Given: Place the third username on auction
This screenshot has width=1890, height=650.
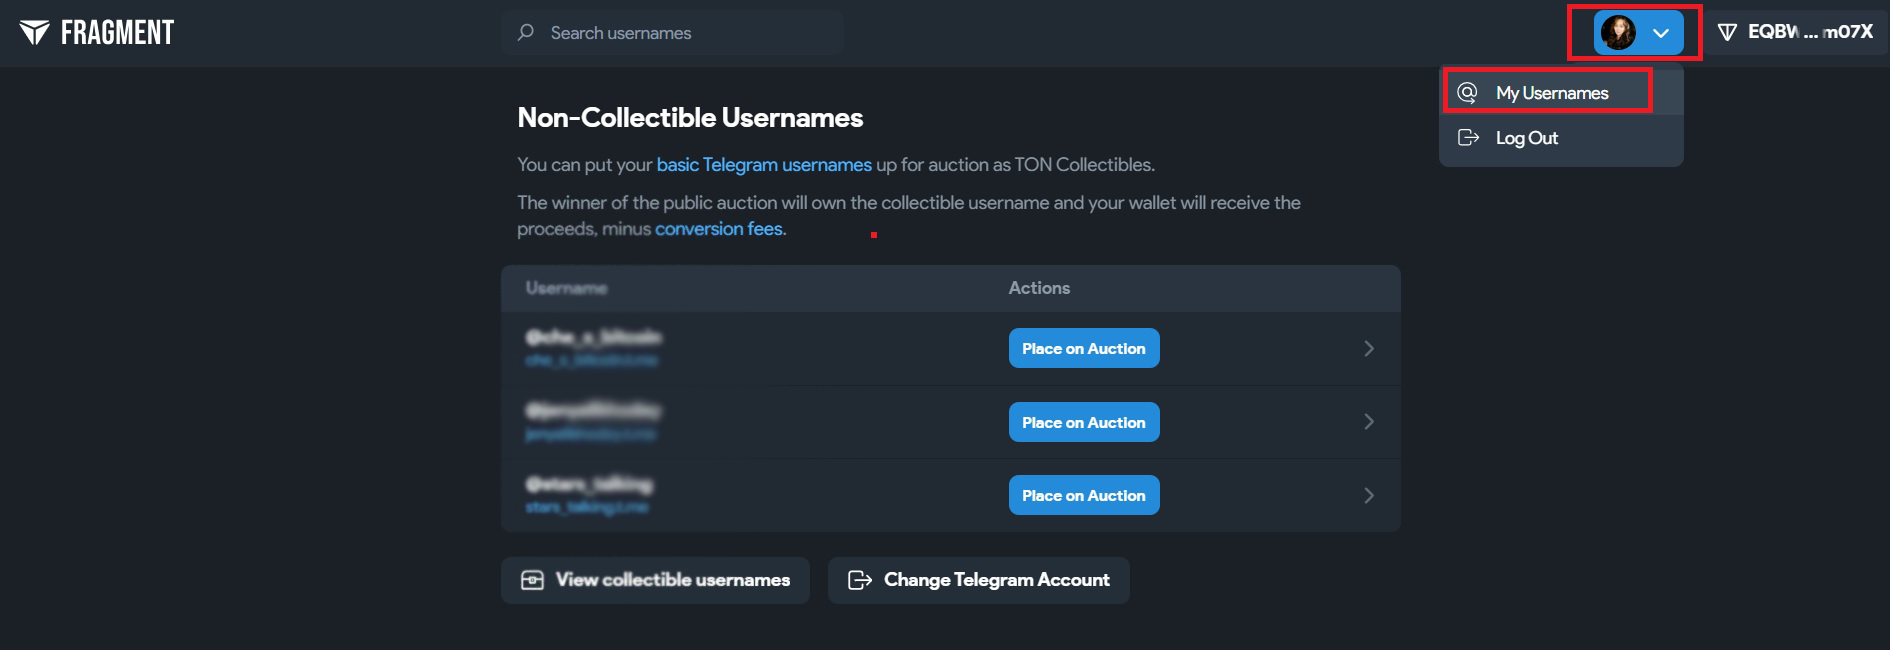Looking at the screenshot, I should point(1084,495).
